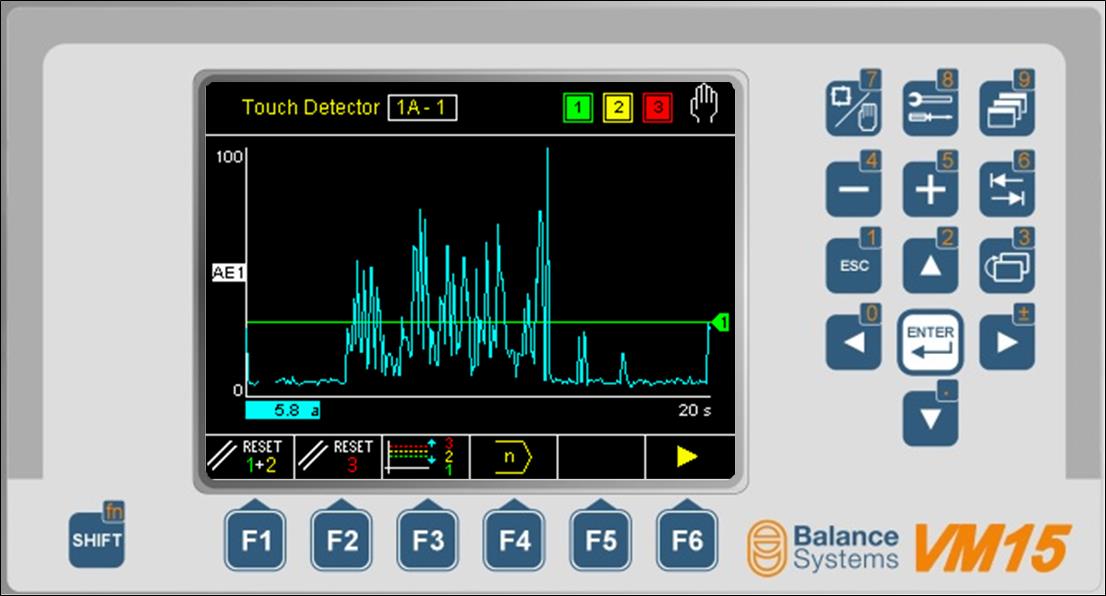Click the stacked pages key numbered 9
The width and height of the screenshot is (1106, 596).
[x=1007, y=103]
